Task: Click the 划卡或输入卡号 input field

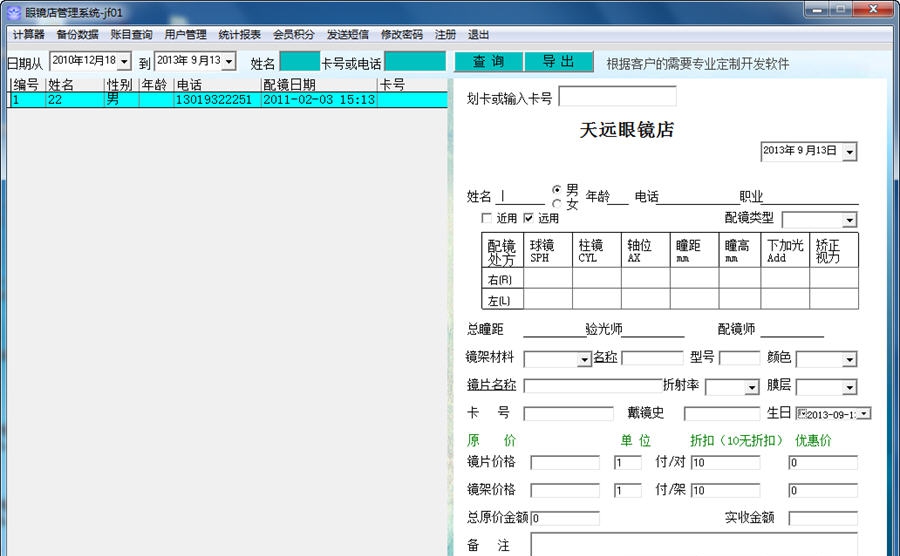Action: coord(617,96)
